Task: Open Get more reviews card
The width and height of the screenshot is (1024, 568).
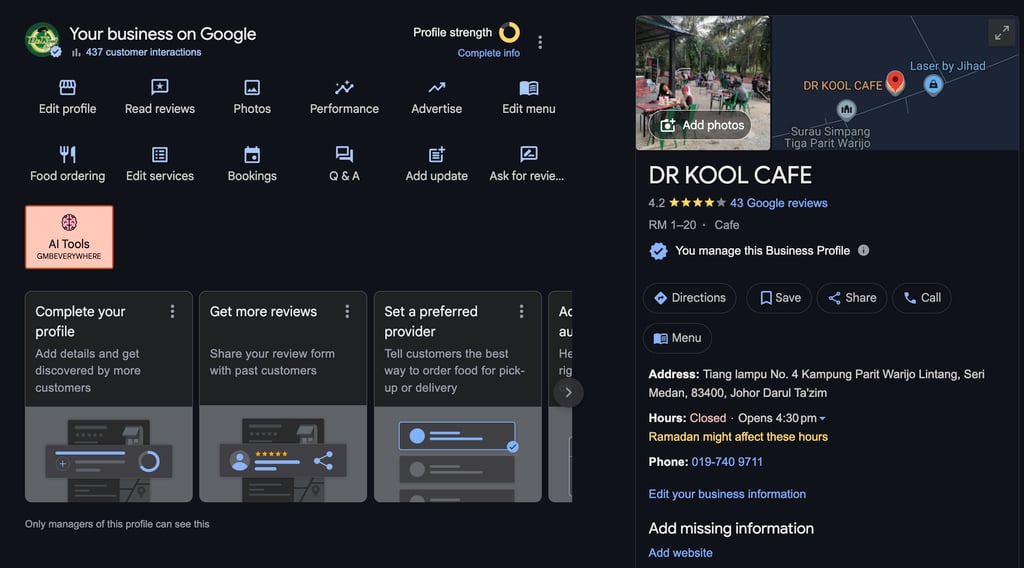Action: tap(283, 397)
